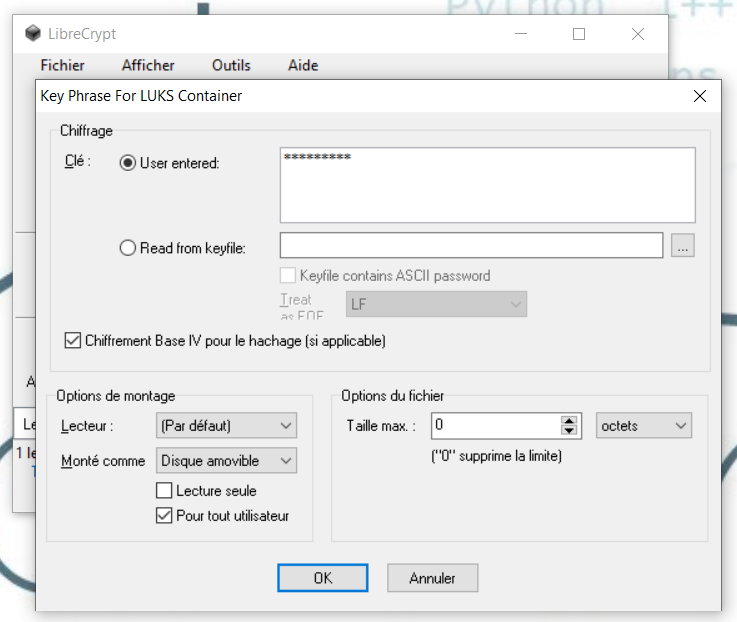Open the Lecteur (Par défaut) dropdown
The height and width of the screenshot is (622, 737).
pos(226,425)
